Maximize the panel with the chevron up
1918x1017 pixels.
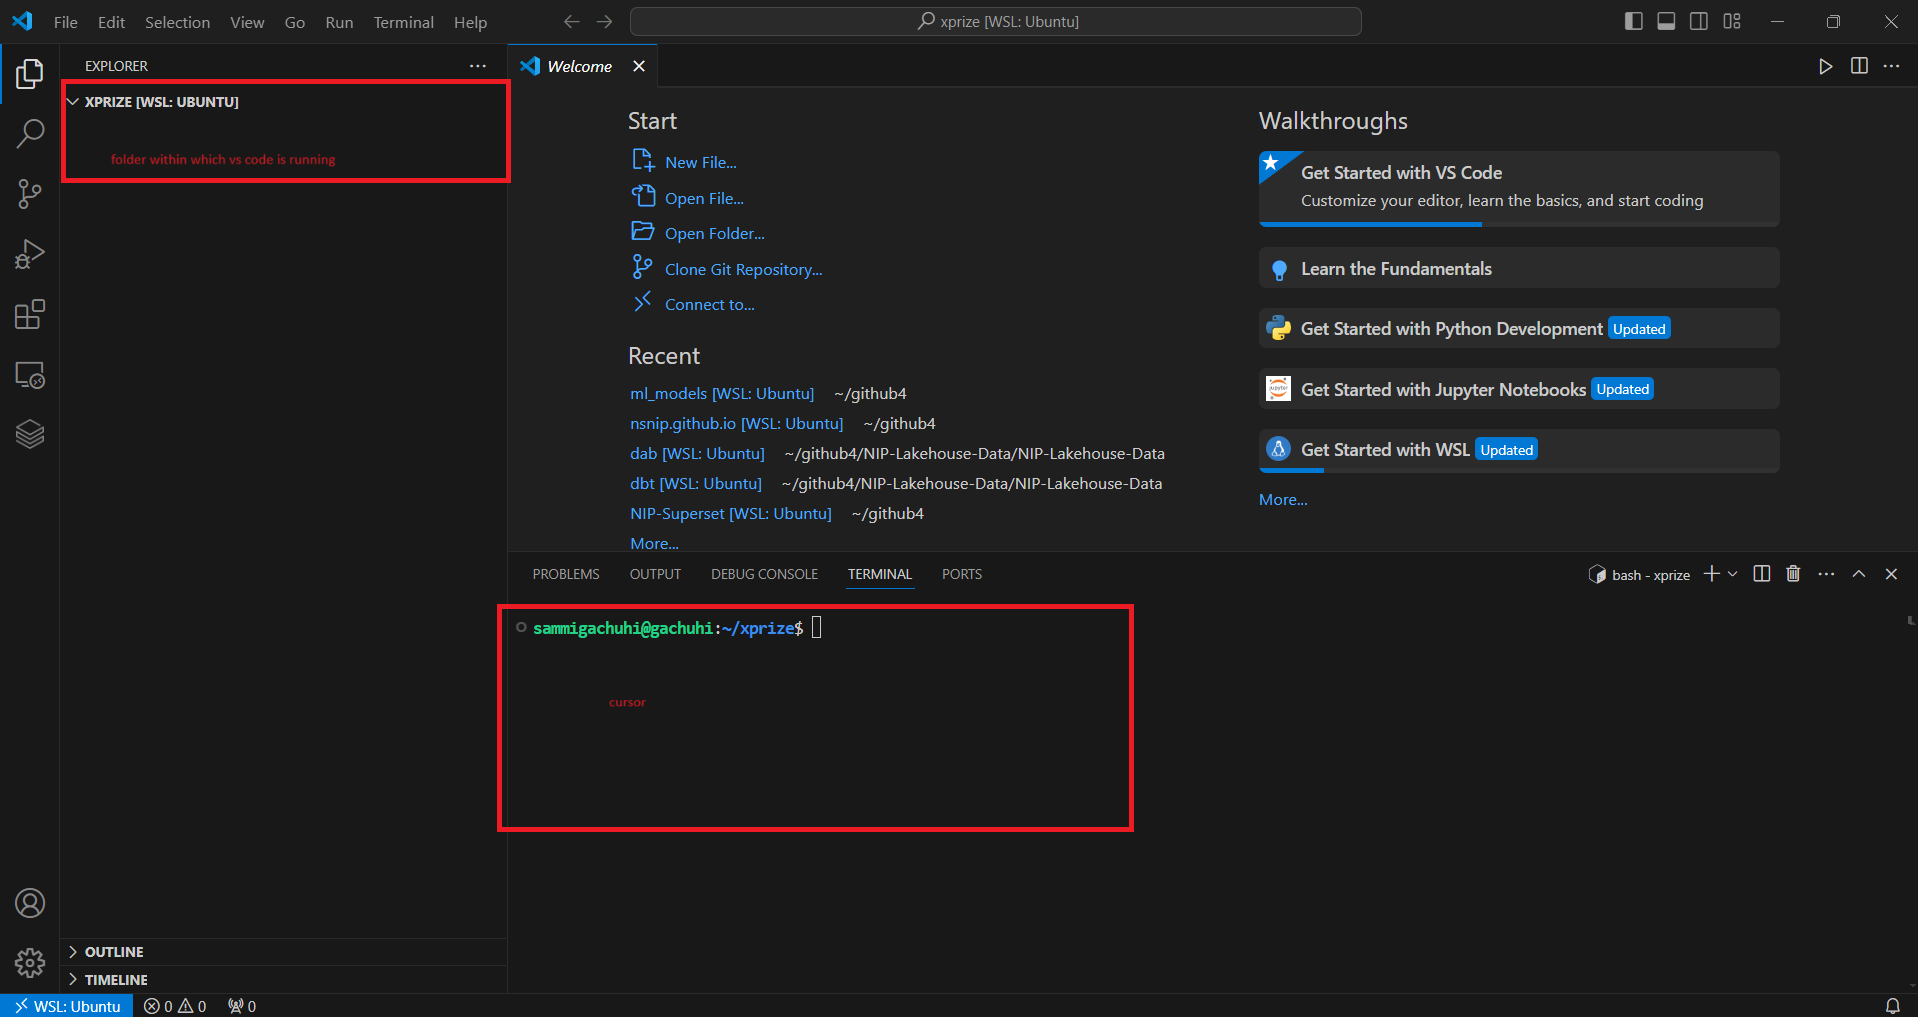click(x=1859, y=574)
